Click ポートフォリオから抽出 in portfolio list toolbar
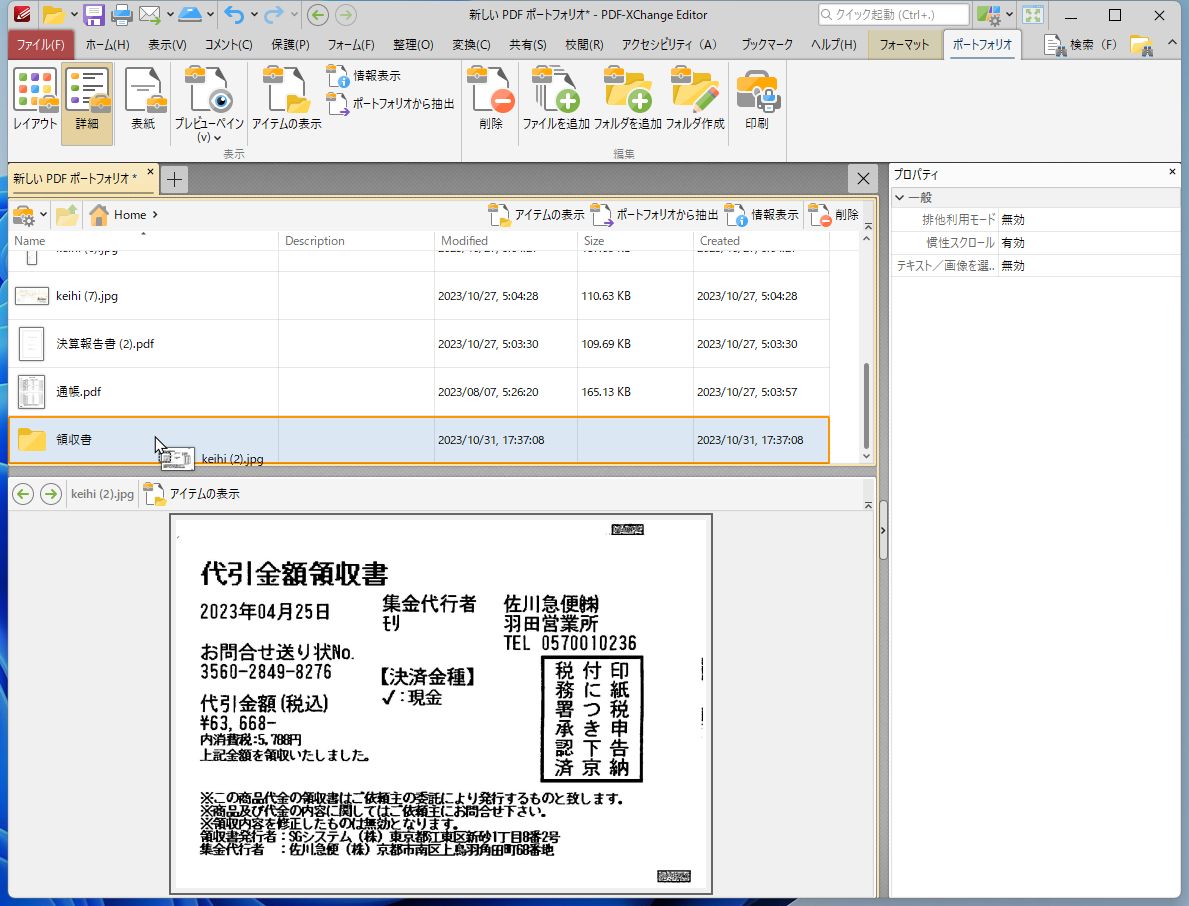The height and width of the screenshot is (906, 1189). coord(654,215)
